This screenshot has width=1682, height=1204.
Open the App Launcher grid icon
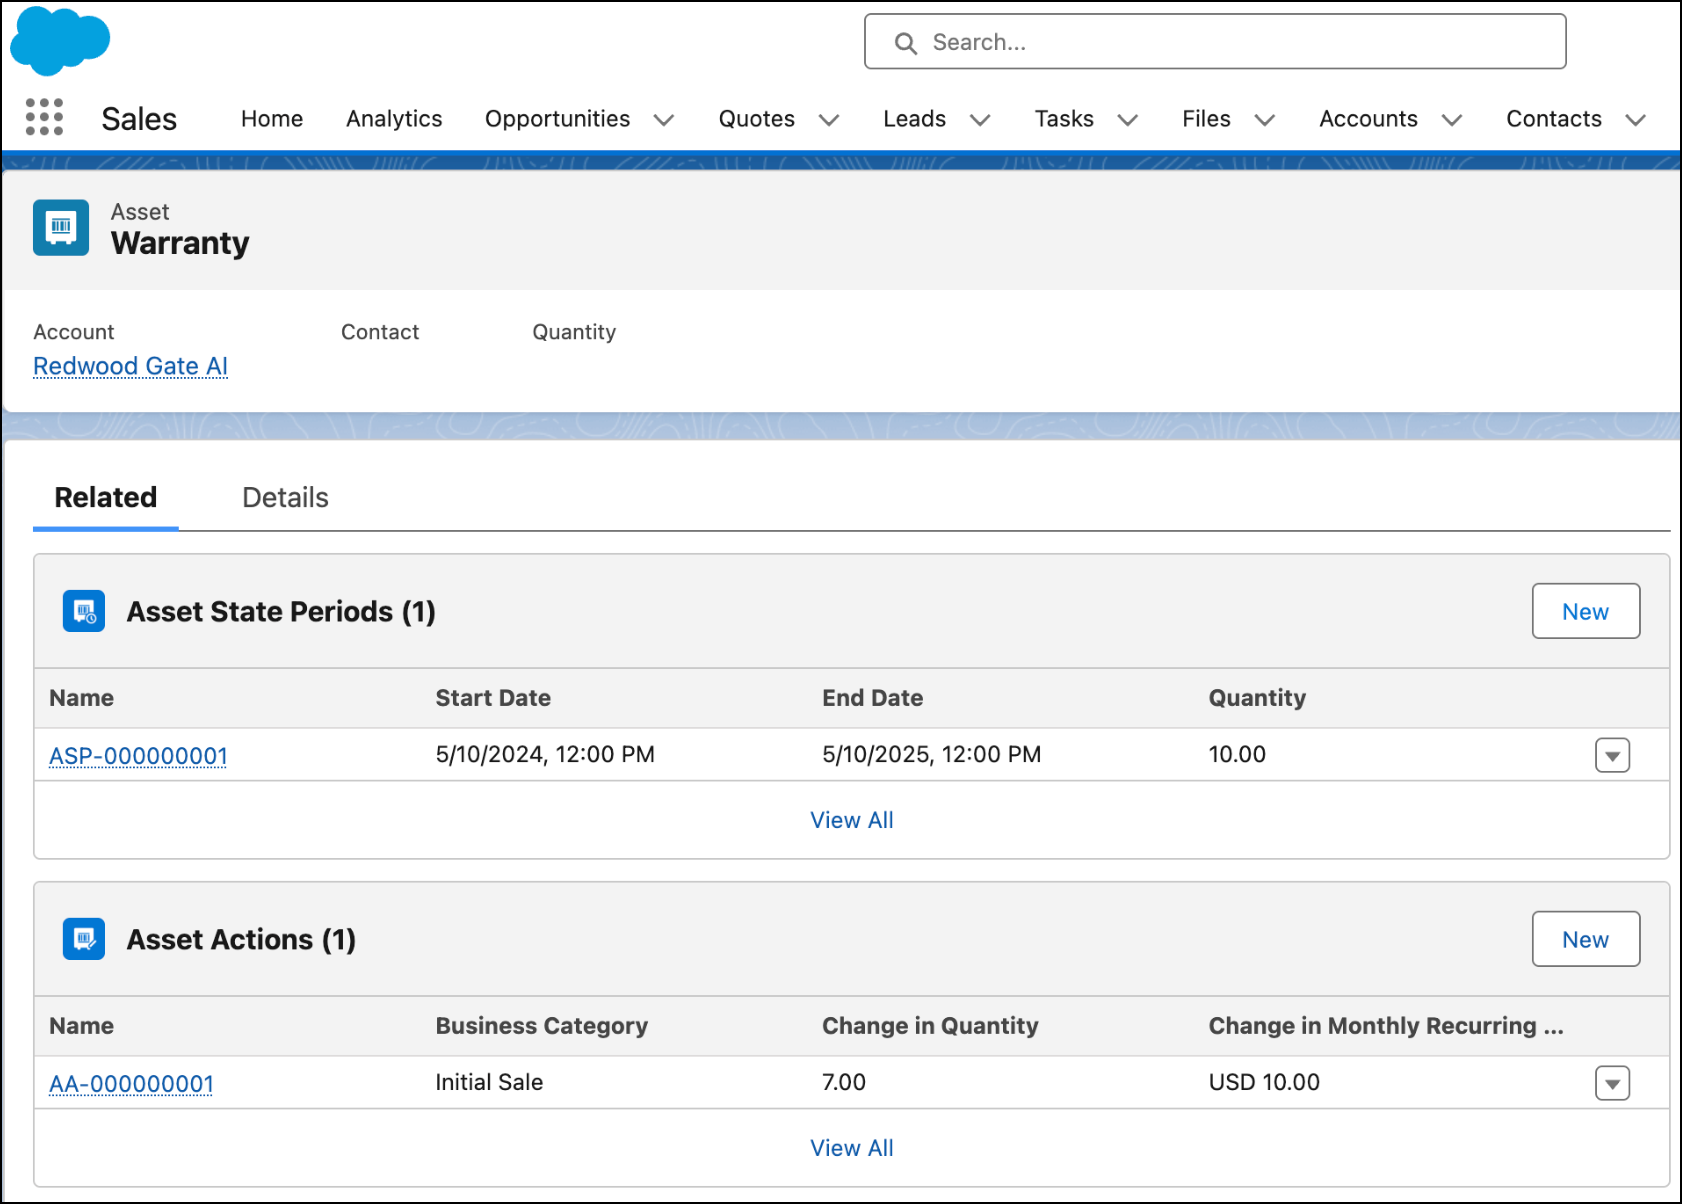[44, 117]
